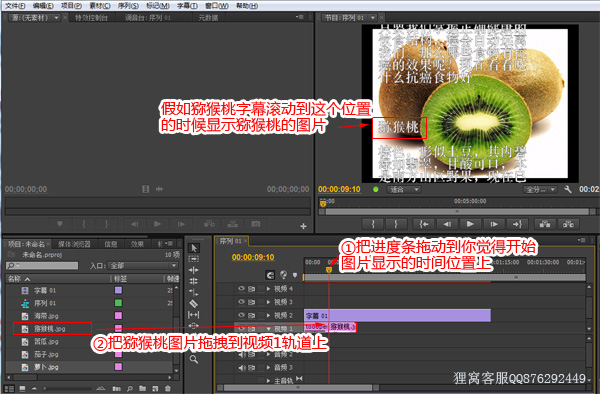Expand the 视频 4 track

pos(268,289)
